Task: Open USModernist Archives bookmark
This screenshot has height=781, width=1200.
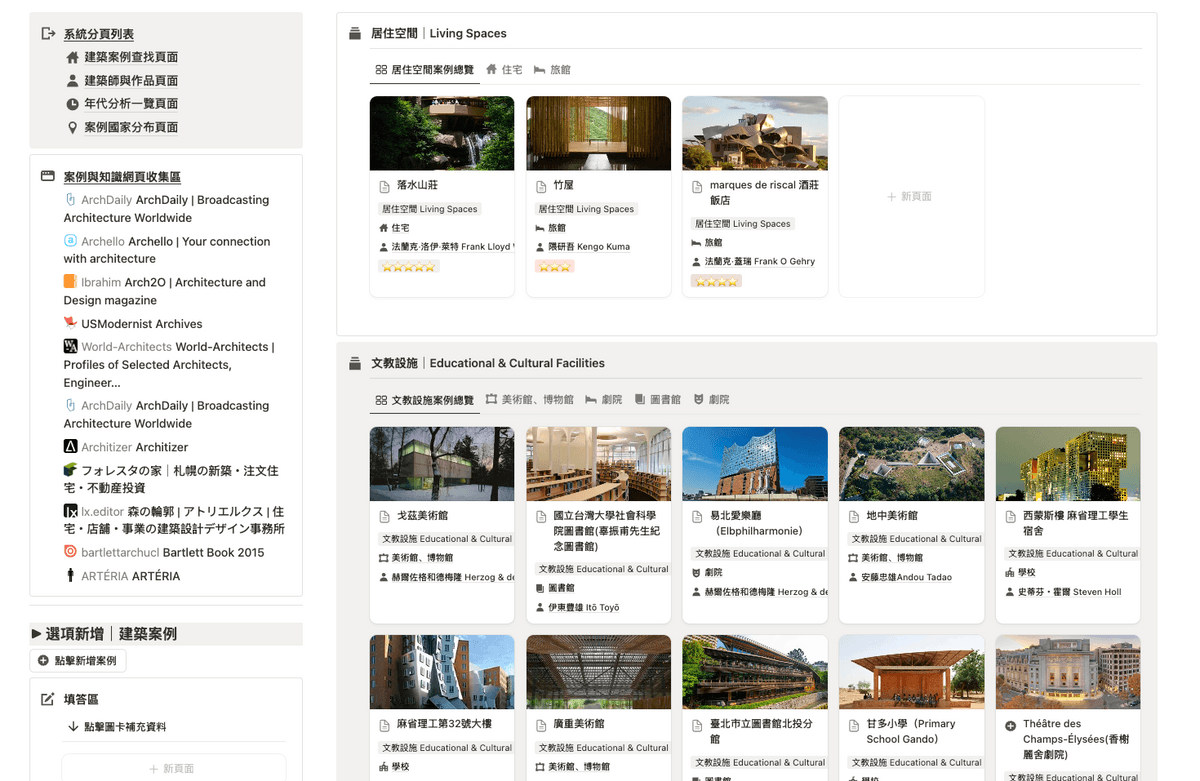Action: click(x=142, y=324)
